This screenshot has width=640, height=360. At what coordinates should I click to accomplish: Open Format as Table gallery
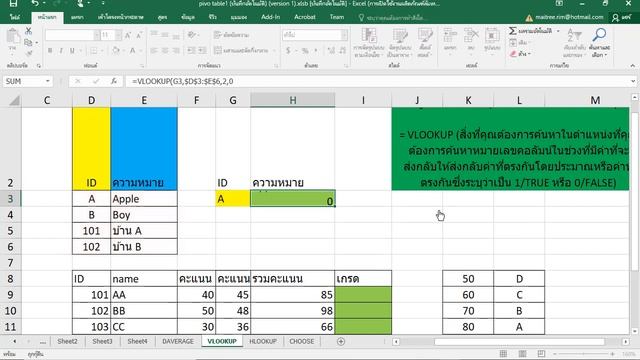pyautogui.click(x=400, y=42)
